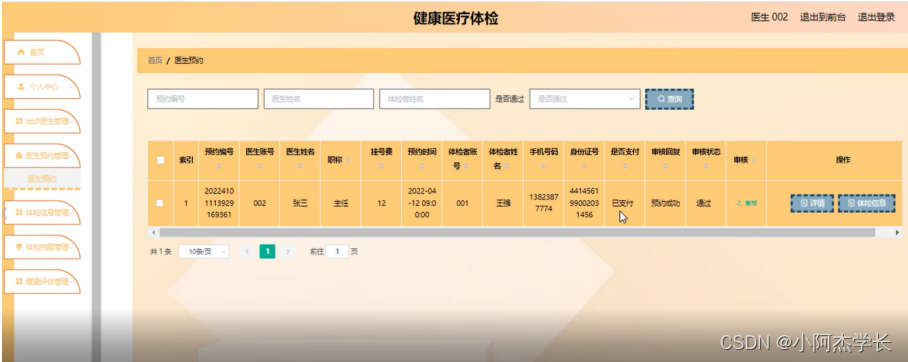
Task: Open 体检信息 for the appointment row
Action: tap(866, 203)
